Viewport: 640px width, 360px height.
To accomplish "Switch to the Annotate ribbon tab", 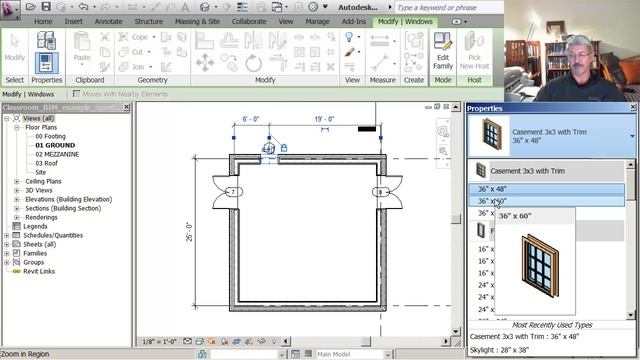I will coord(109,21).
